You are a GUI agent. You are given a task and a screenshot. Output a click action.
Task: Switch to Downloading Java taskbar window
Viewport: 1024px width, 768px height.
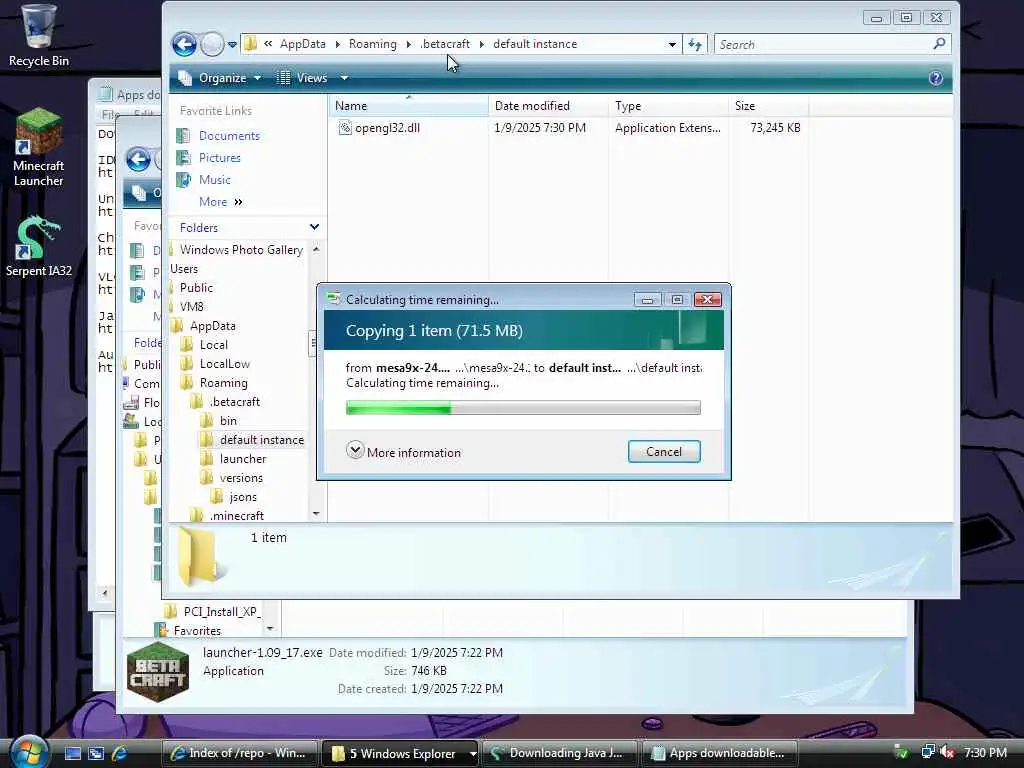click(x=561, y=754)
